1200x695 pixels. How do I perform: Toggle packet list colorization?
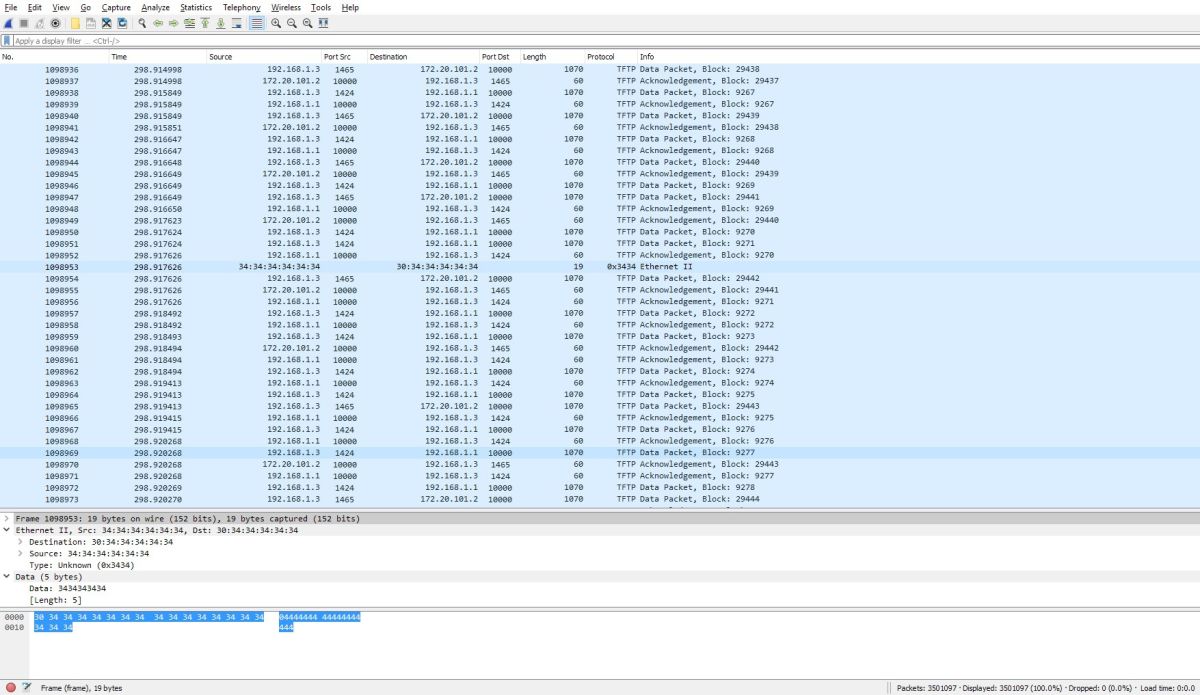point(257,23)
